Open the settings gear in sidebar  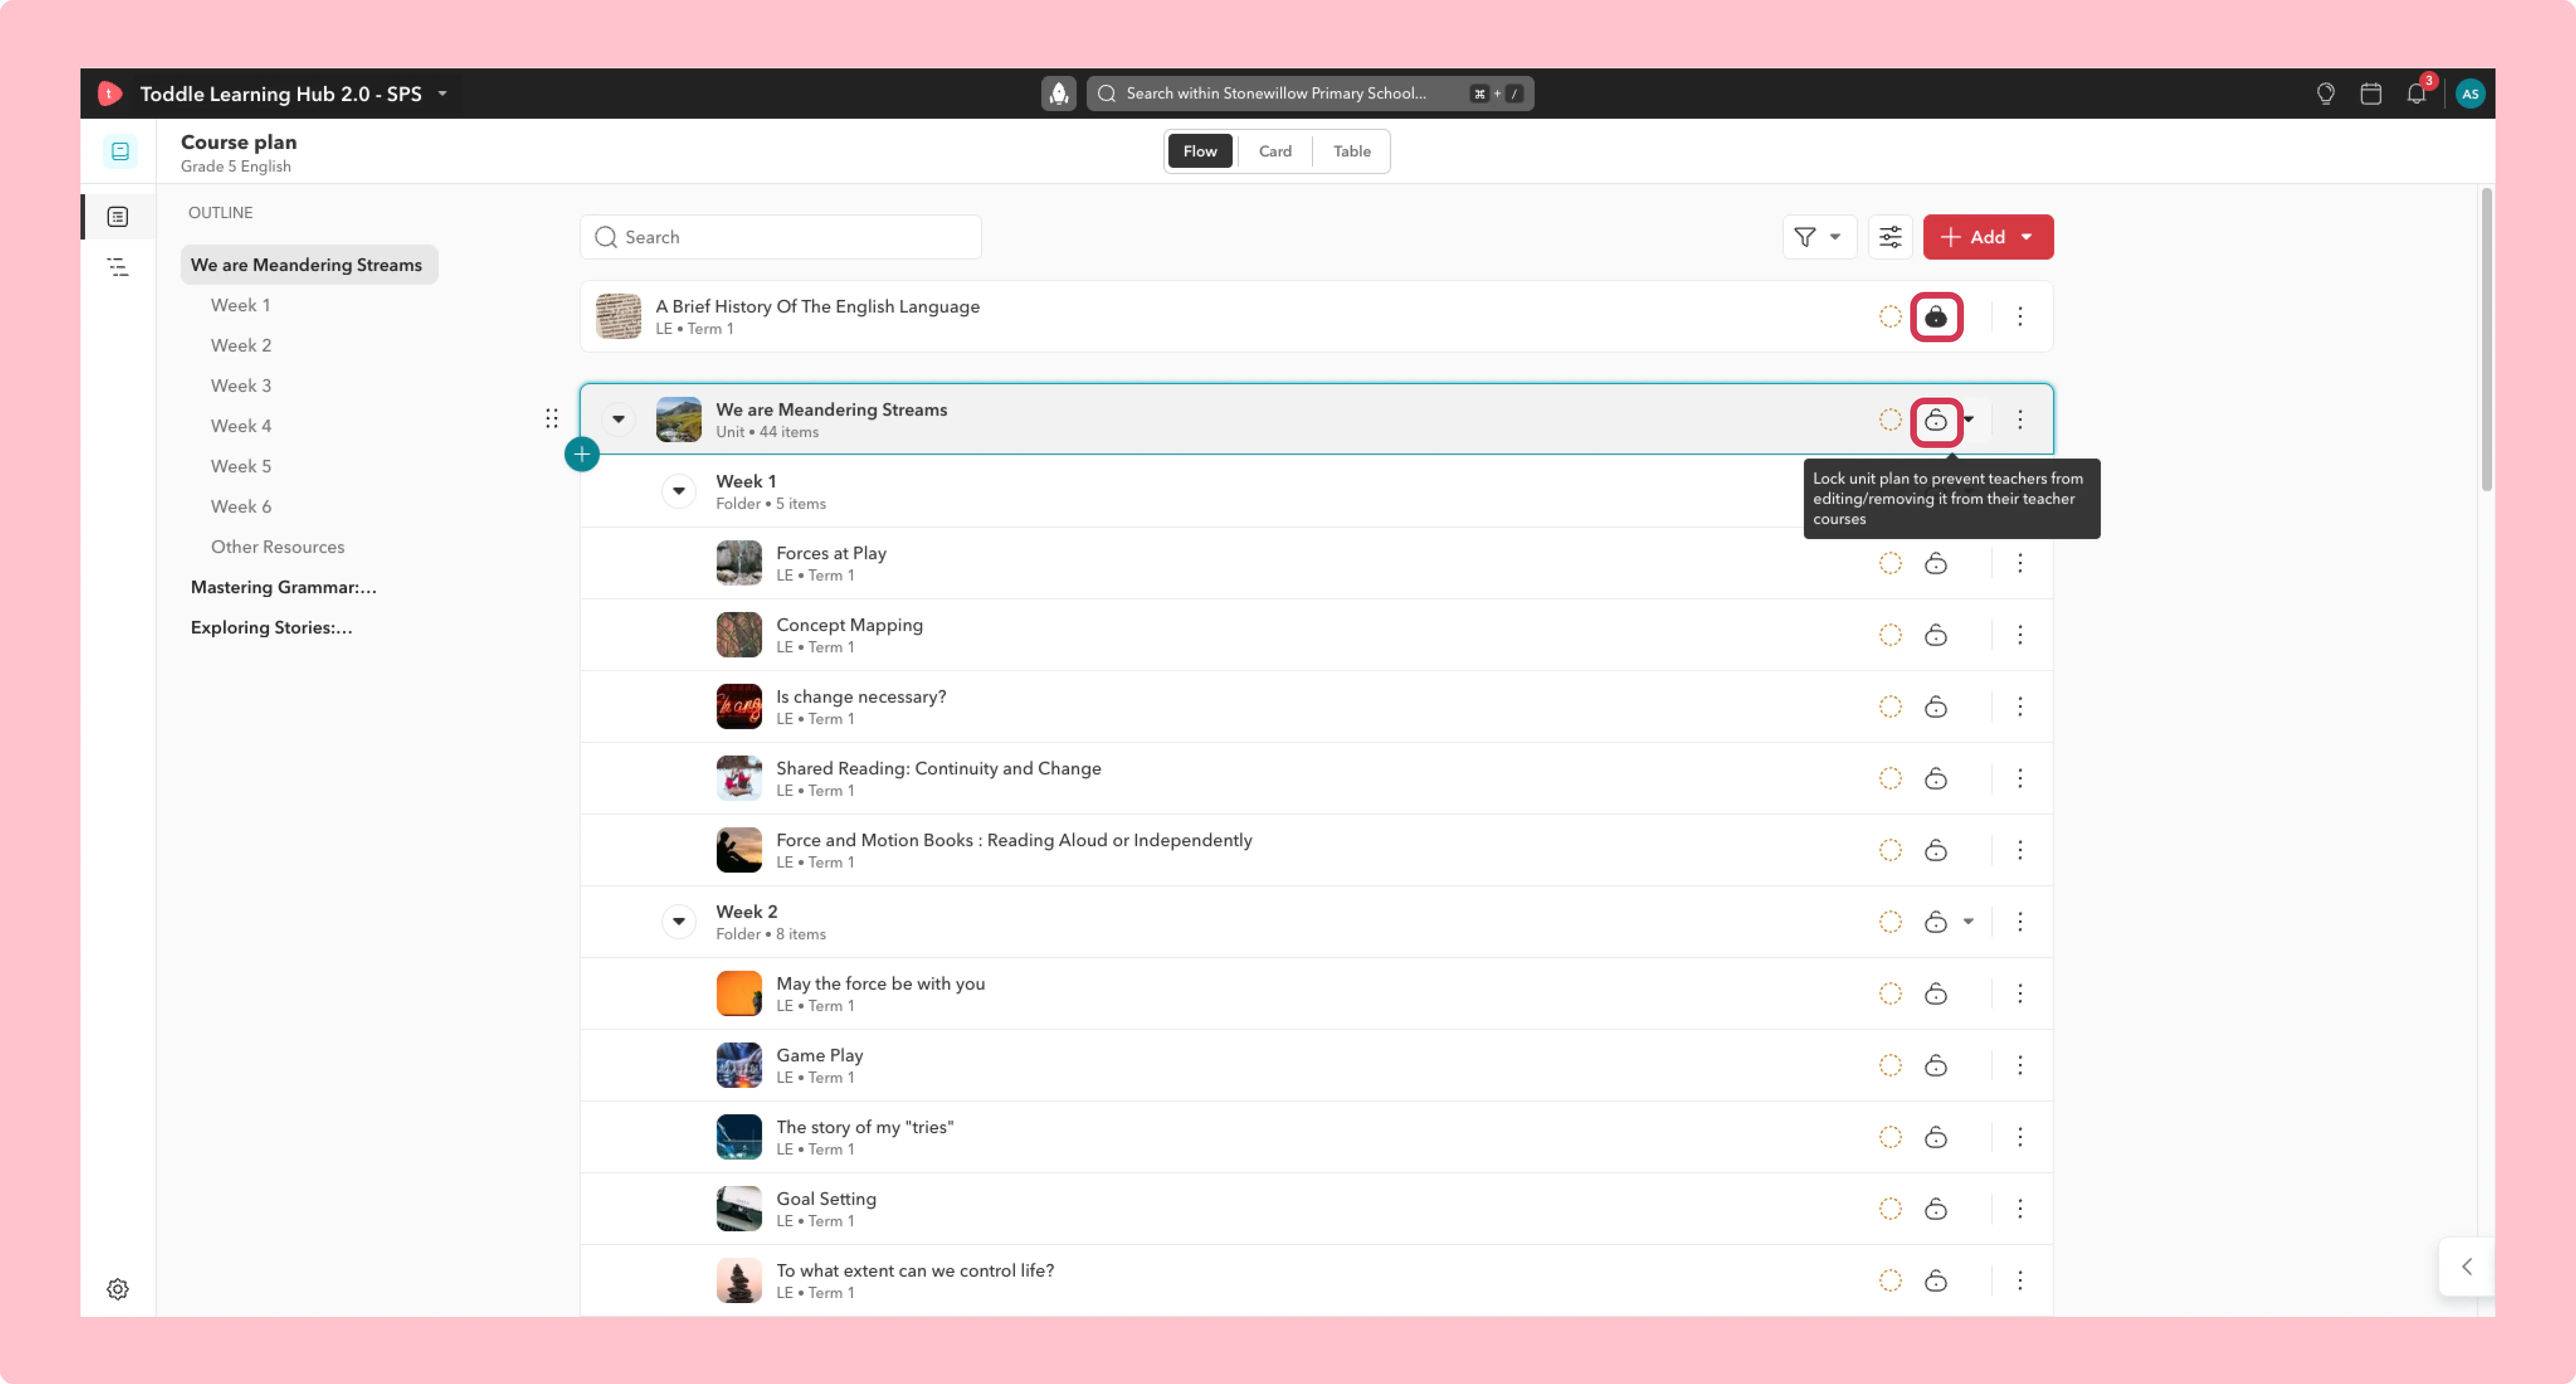(118, 1288)
